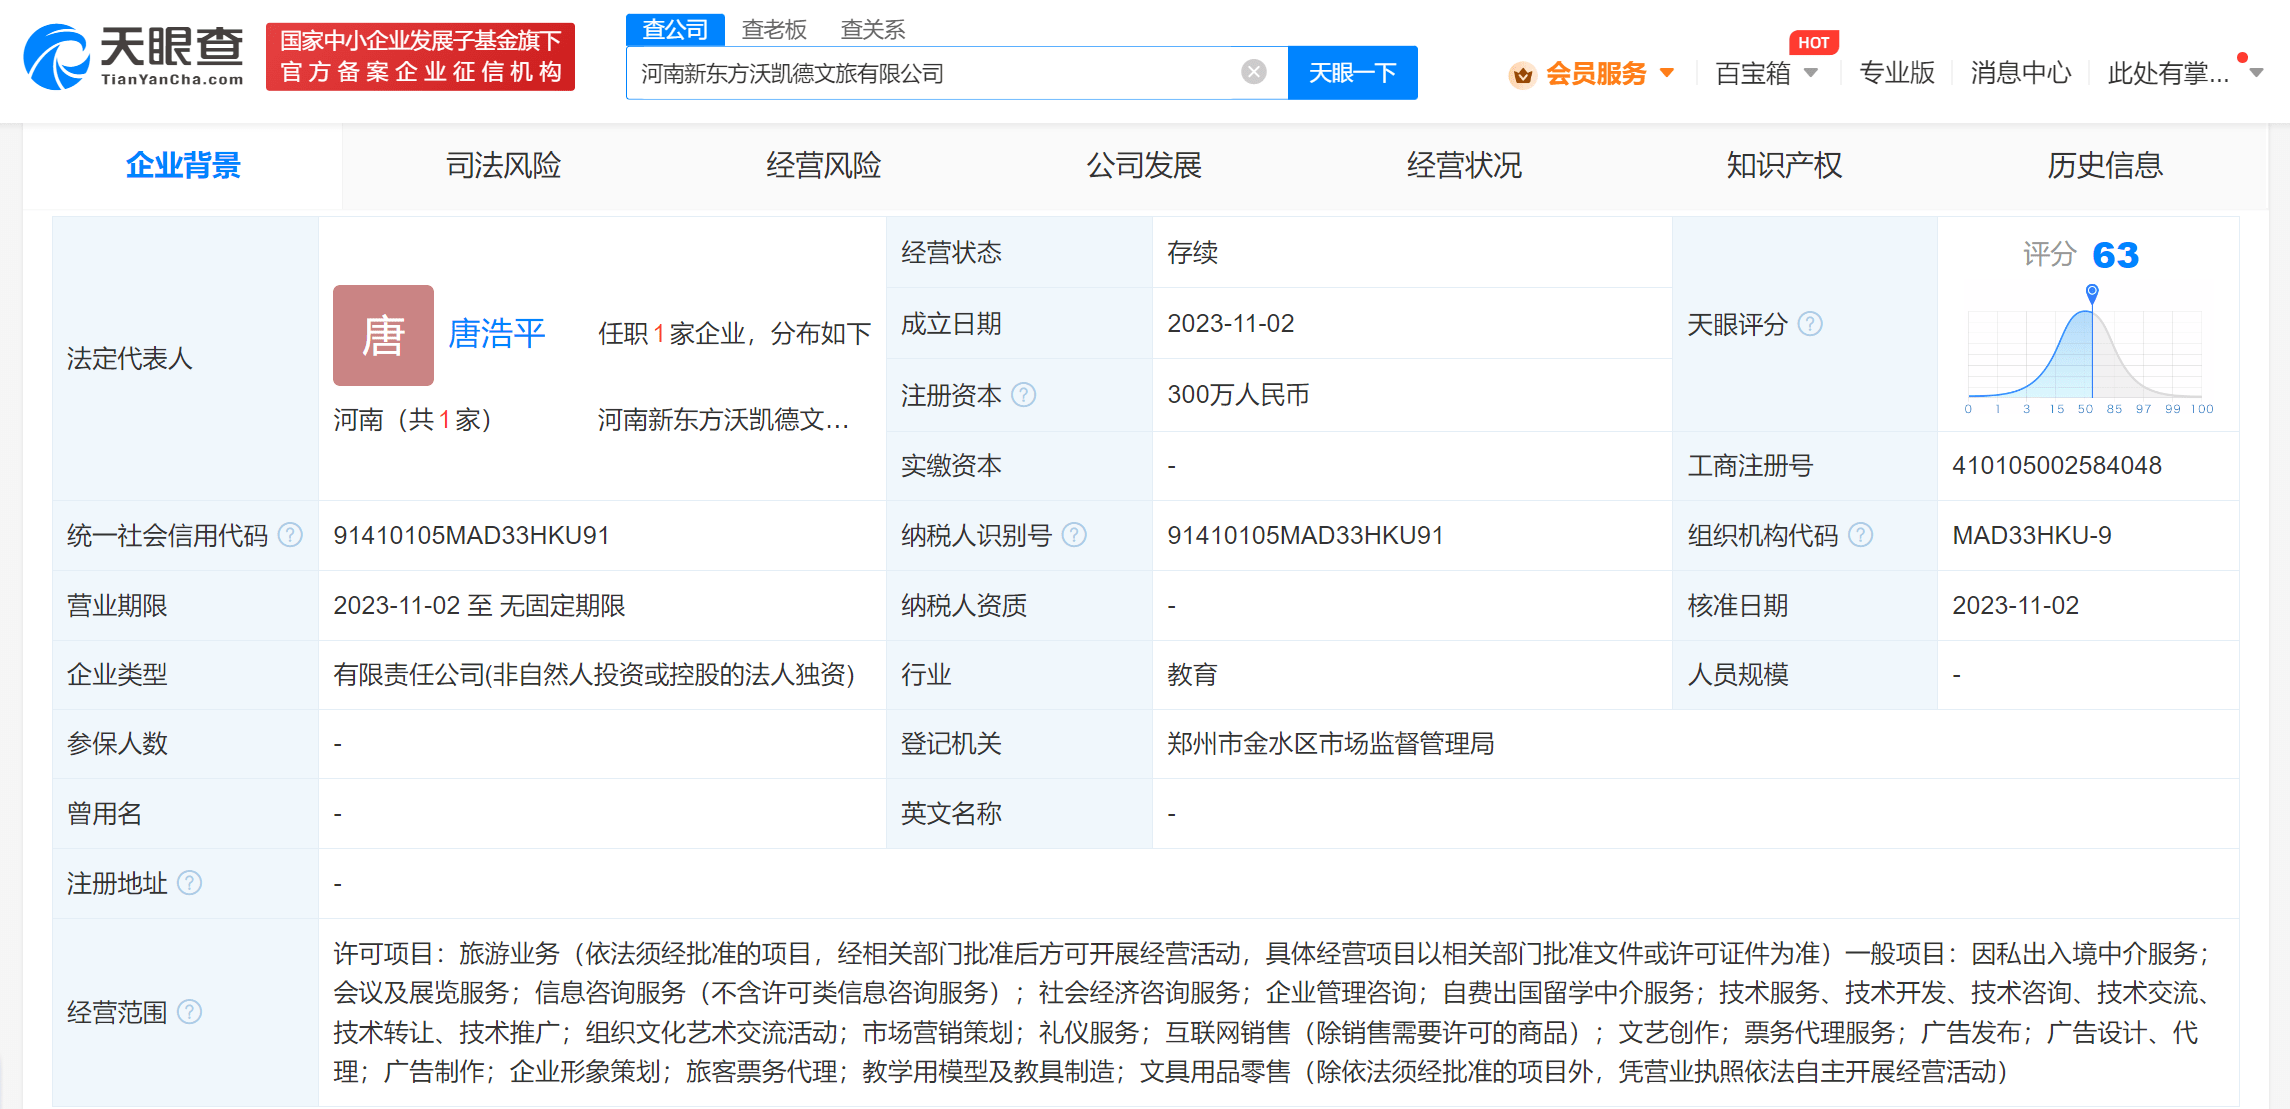The height and width of the screenshot is (1109, 2290).
Task: Click the help icon beside 统一社会信用代码
Action: tap(290, 535)
